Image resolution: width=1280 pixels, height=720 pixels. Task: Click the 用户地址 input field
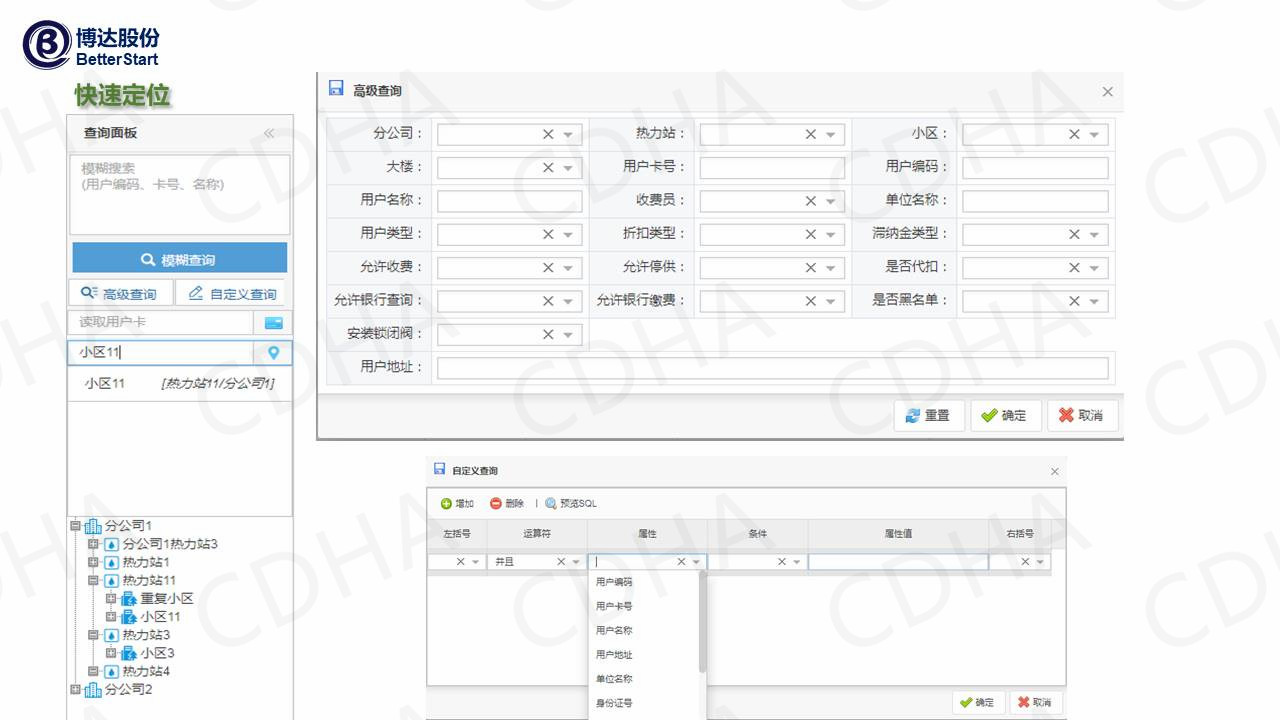(772, 367)
